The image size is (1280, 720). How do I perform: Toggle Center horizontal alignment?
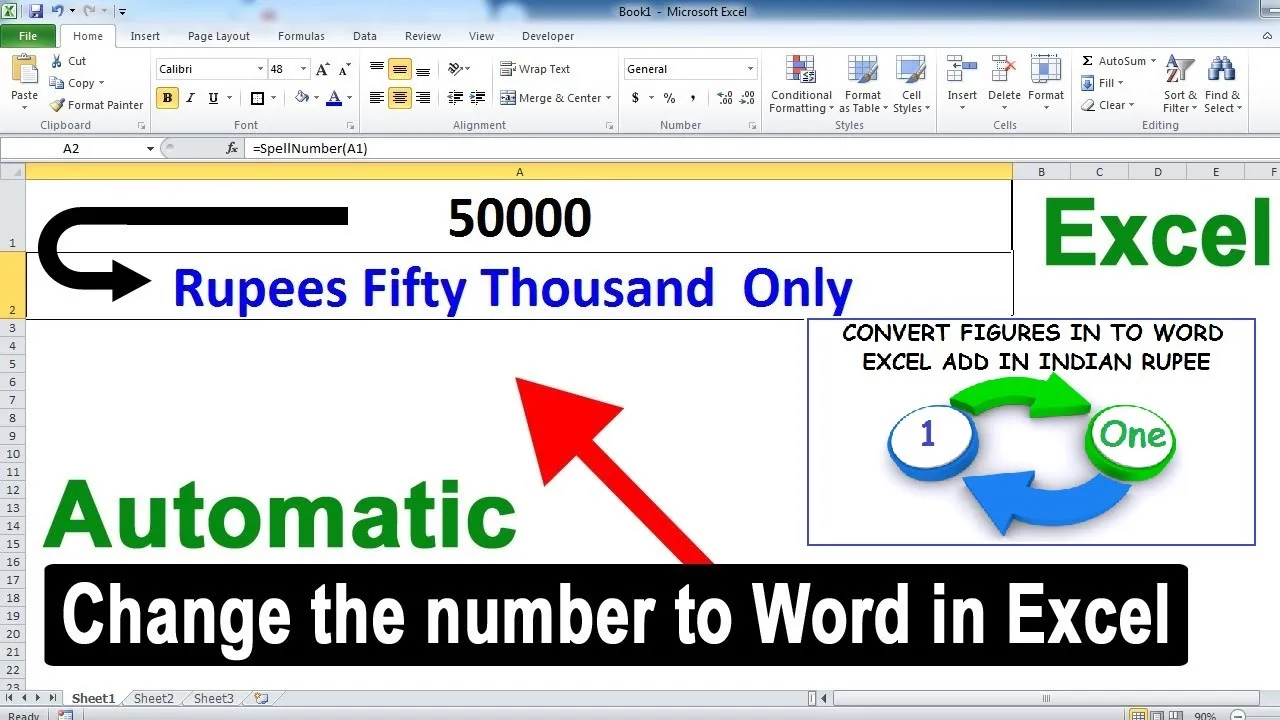(x=400, y=98)
